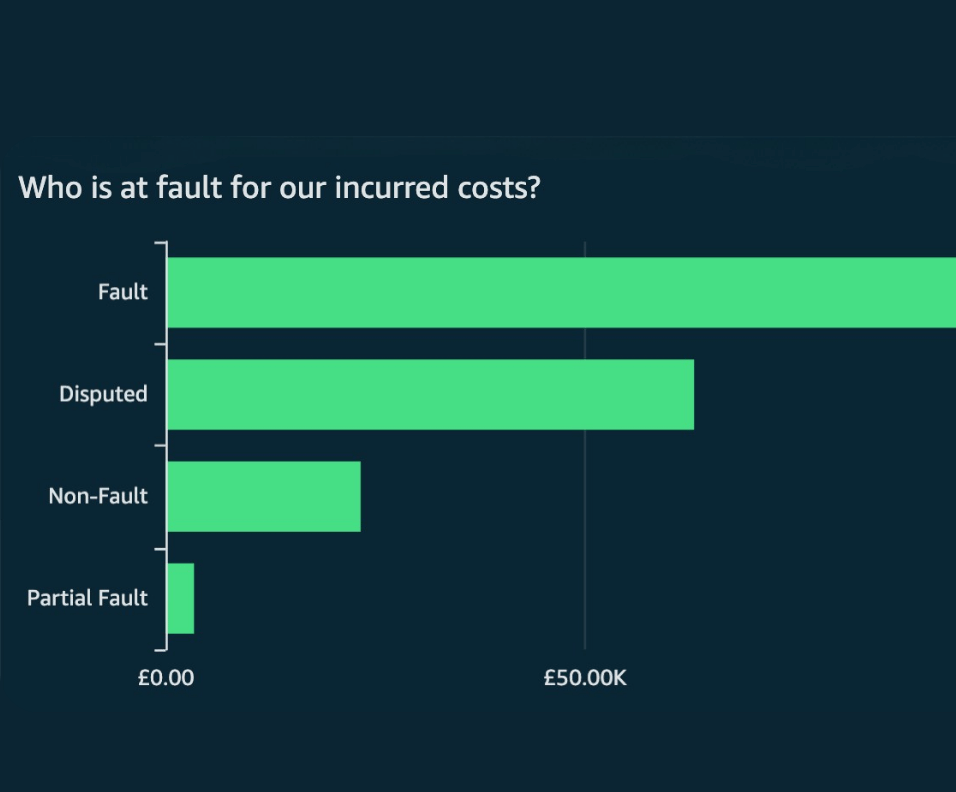956x792 pixels.
Task: Click the tick mark between Disputed and Non-Fault
Action: click(x=160, y=445)
